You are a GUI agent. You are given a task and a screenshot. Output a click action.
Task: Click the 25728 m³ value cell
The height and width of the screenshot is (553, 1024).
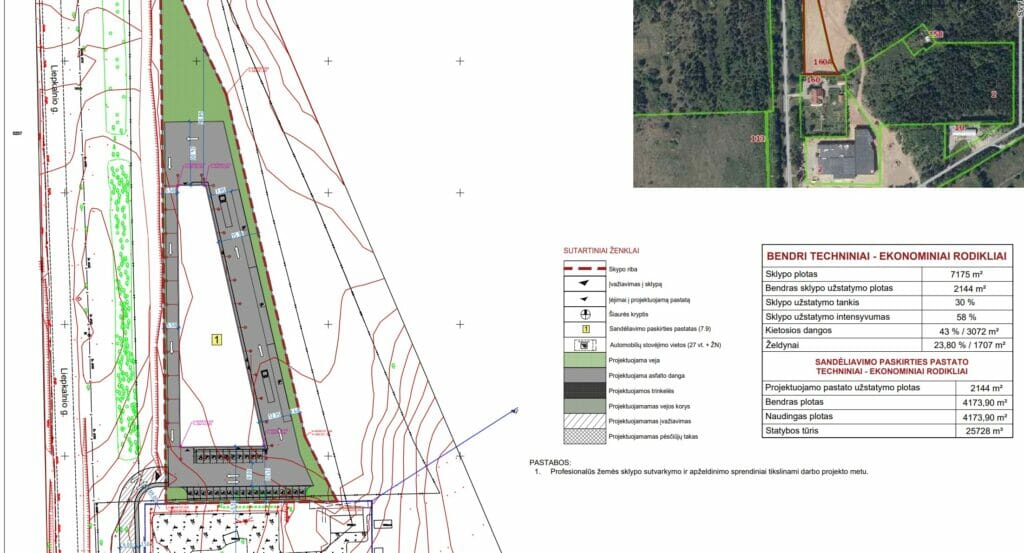coord(985,431)
